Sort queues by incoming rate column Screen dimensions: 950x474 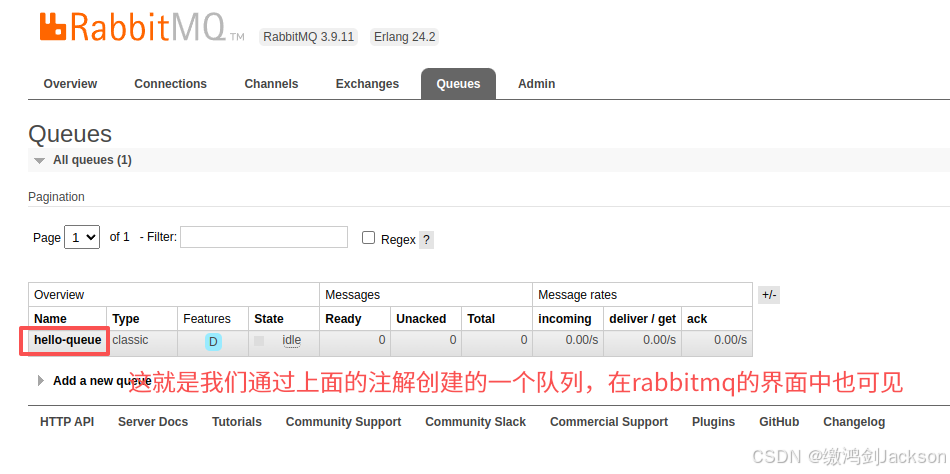point(565,319)
